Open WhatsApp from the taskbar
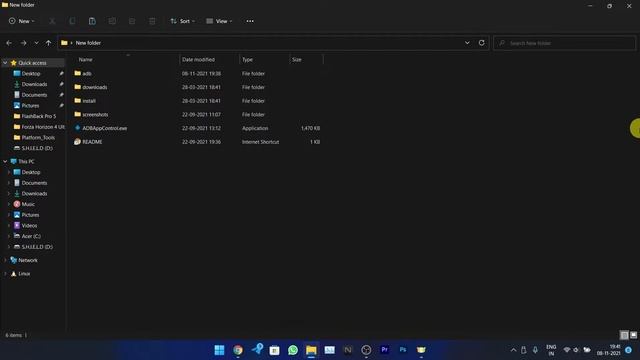Screen dimensions: 640x360 tap(293, 350)
